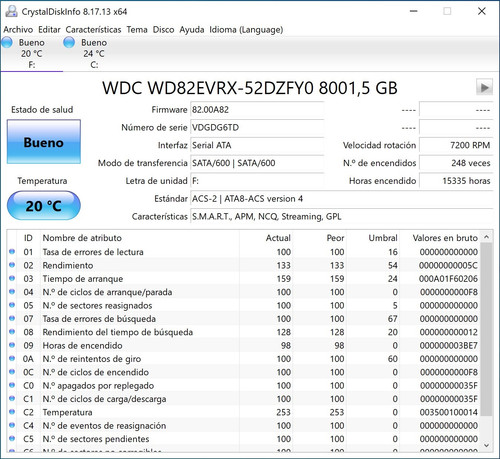This screenshot has width=500, height=459.
Task: Click status dot for sectores reasignados
Action: coord(12,305)
